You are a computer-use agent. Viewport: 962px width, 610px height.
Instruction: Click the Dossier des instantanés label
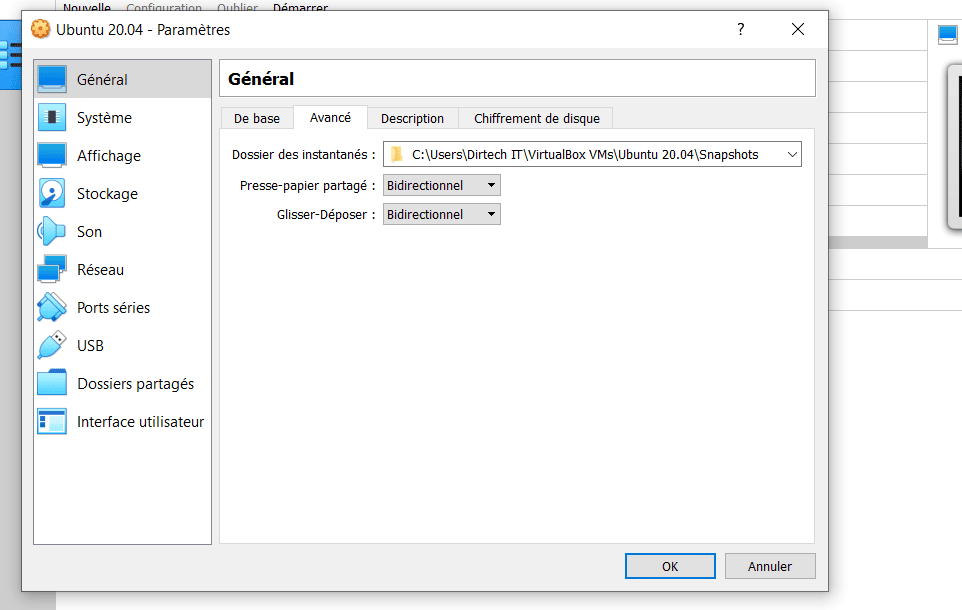(x=303, y=155)
